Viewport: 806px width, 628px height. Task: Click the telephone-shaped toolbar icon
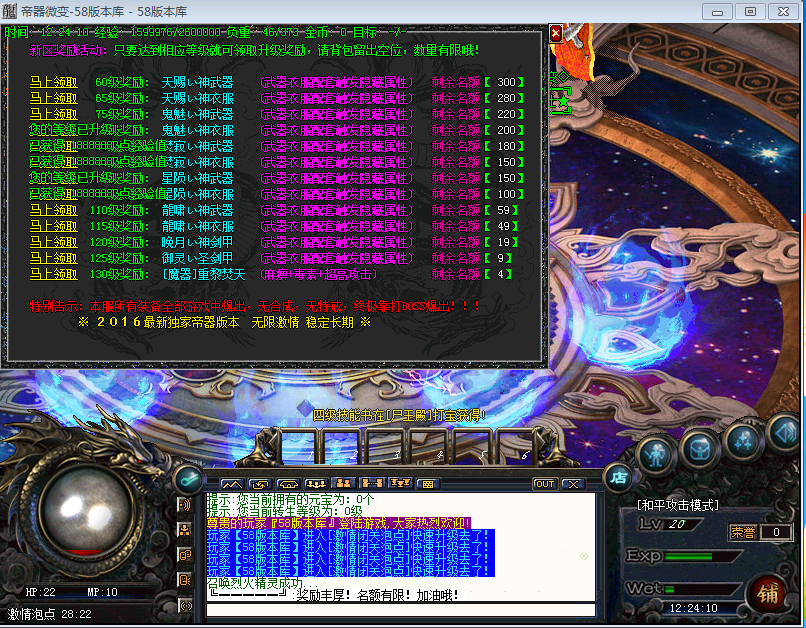tap(288, 484)
